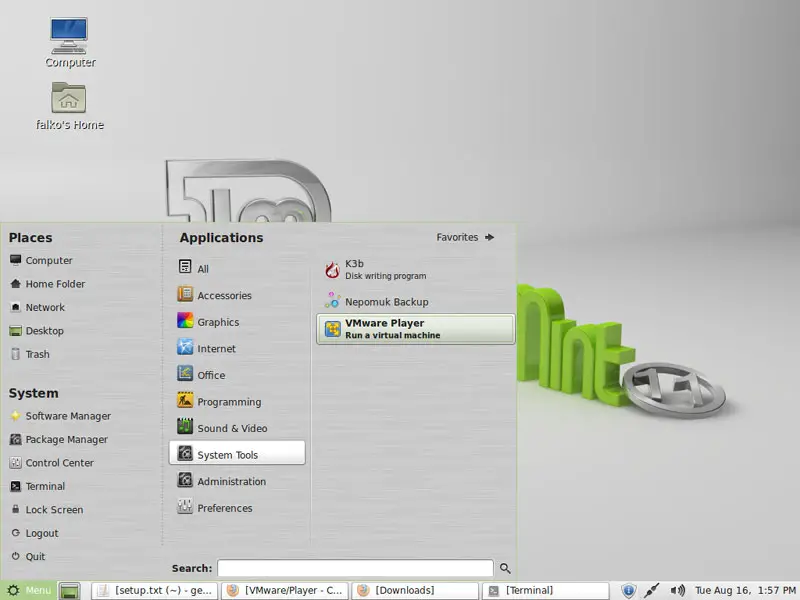Screen dimensions: 800x600
Task: Click the volume speaker icon in tray
Action: pos(678,591)
